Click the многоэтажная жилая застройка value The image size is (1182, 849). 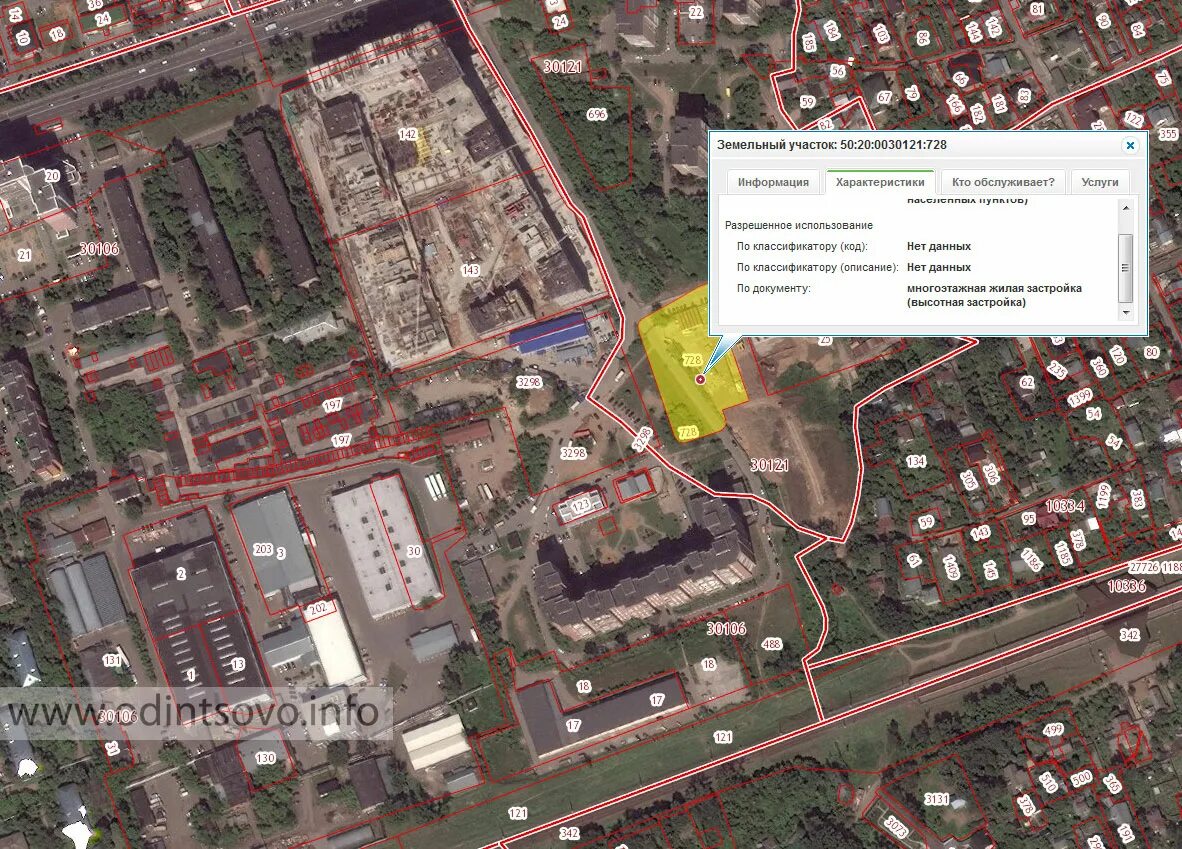coord(994,296)
